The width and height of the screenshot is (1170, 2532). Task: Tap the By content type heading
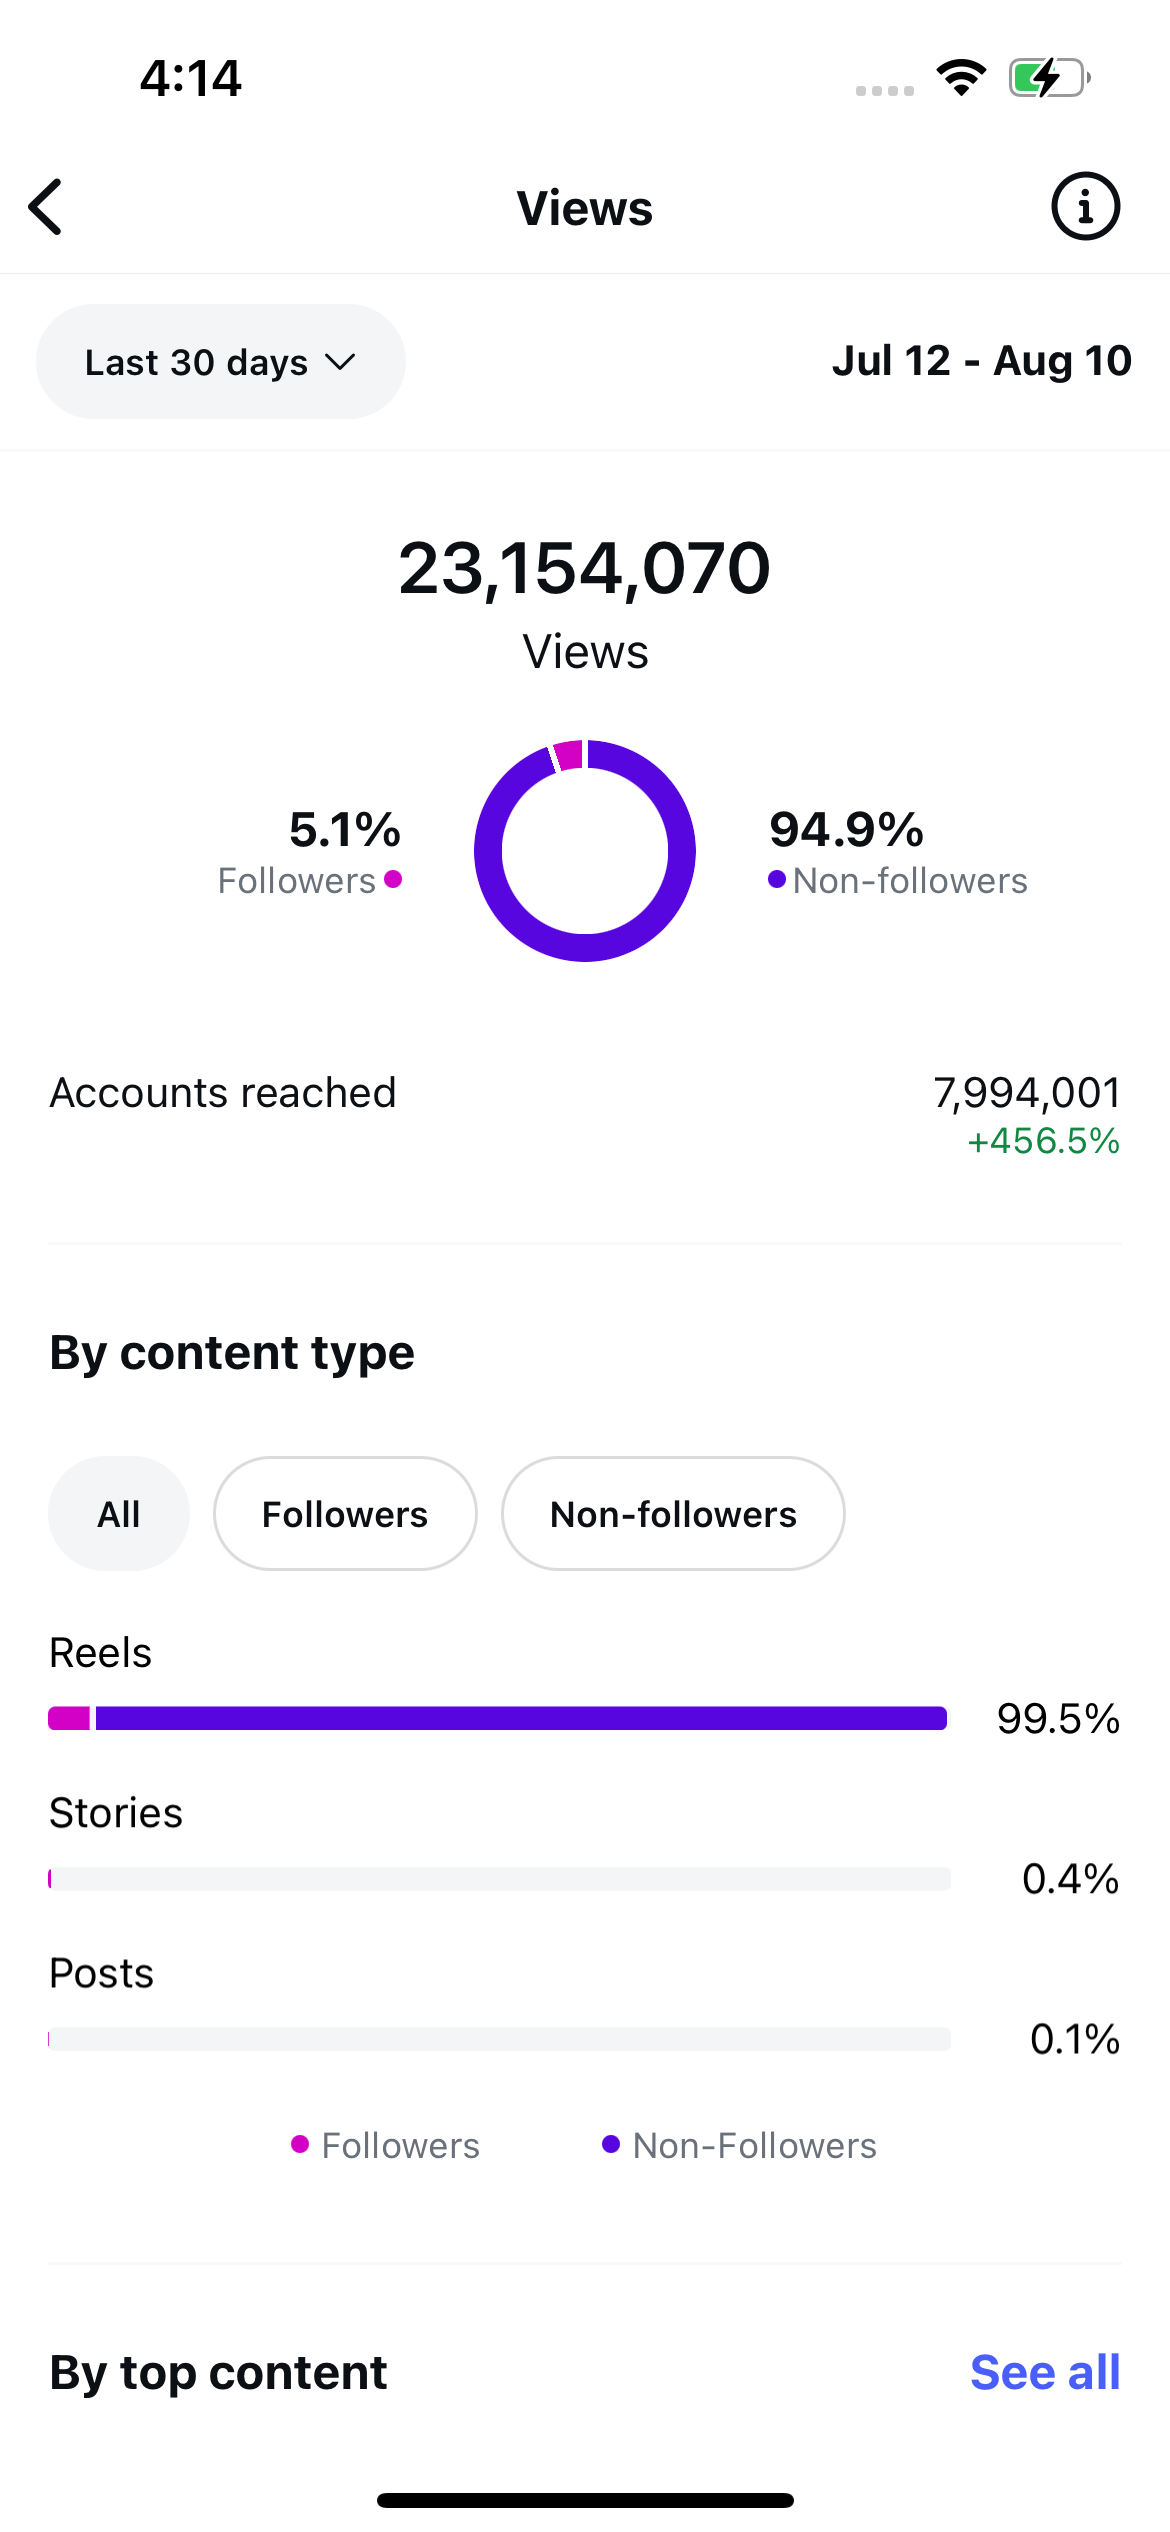(x=232, y=1353)
